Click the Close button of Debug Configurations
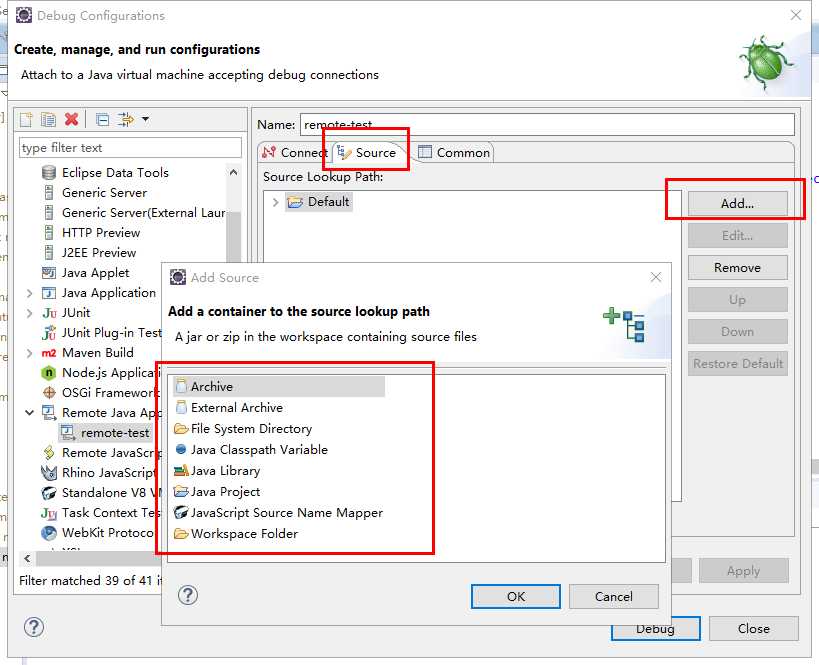 pos(754,628)
